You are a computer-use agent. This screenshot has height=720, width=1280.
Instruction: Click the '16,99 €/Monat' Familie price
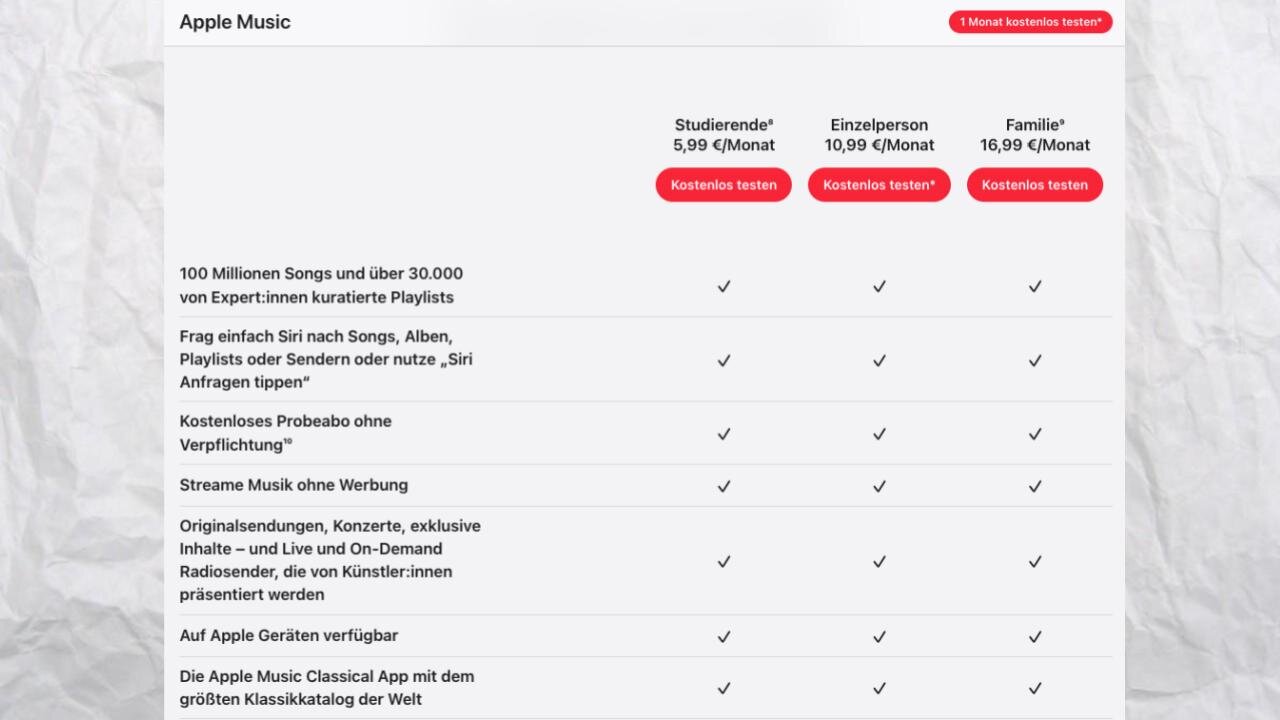point(1035,145)
